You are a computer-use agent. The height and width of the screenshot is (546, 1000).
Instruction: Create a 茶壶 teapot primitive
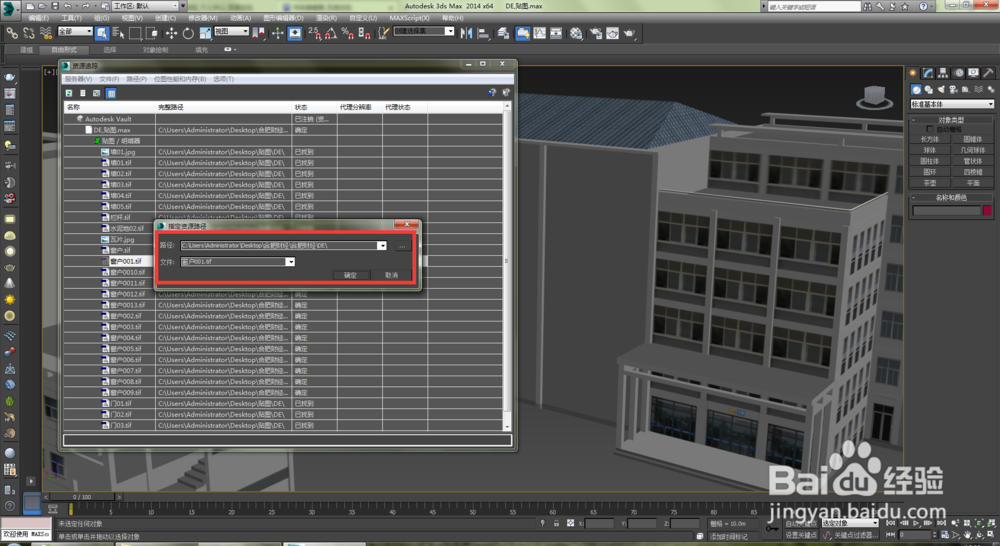[x=929, y=183]
